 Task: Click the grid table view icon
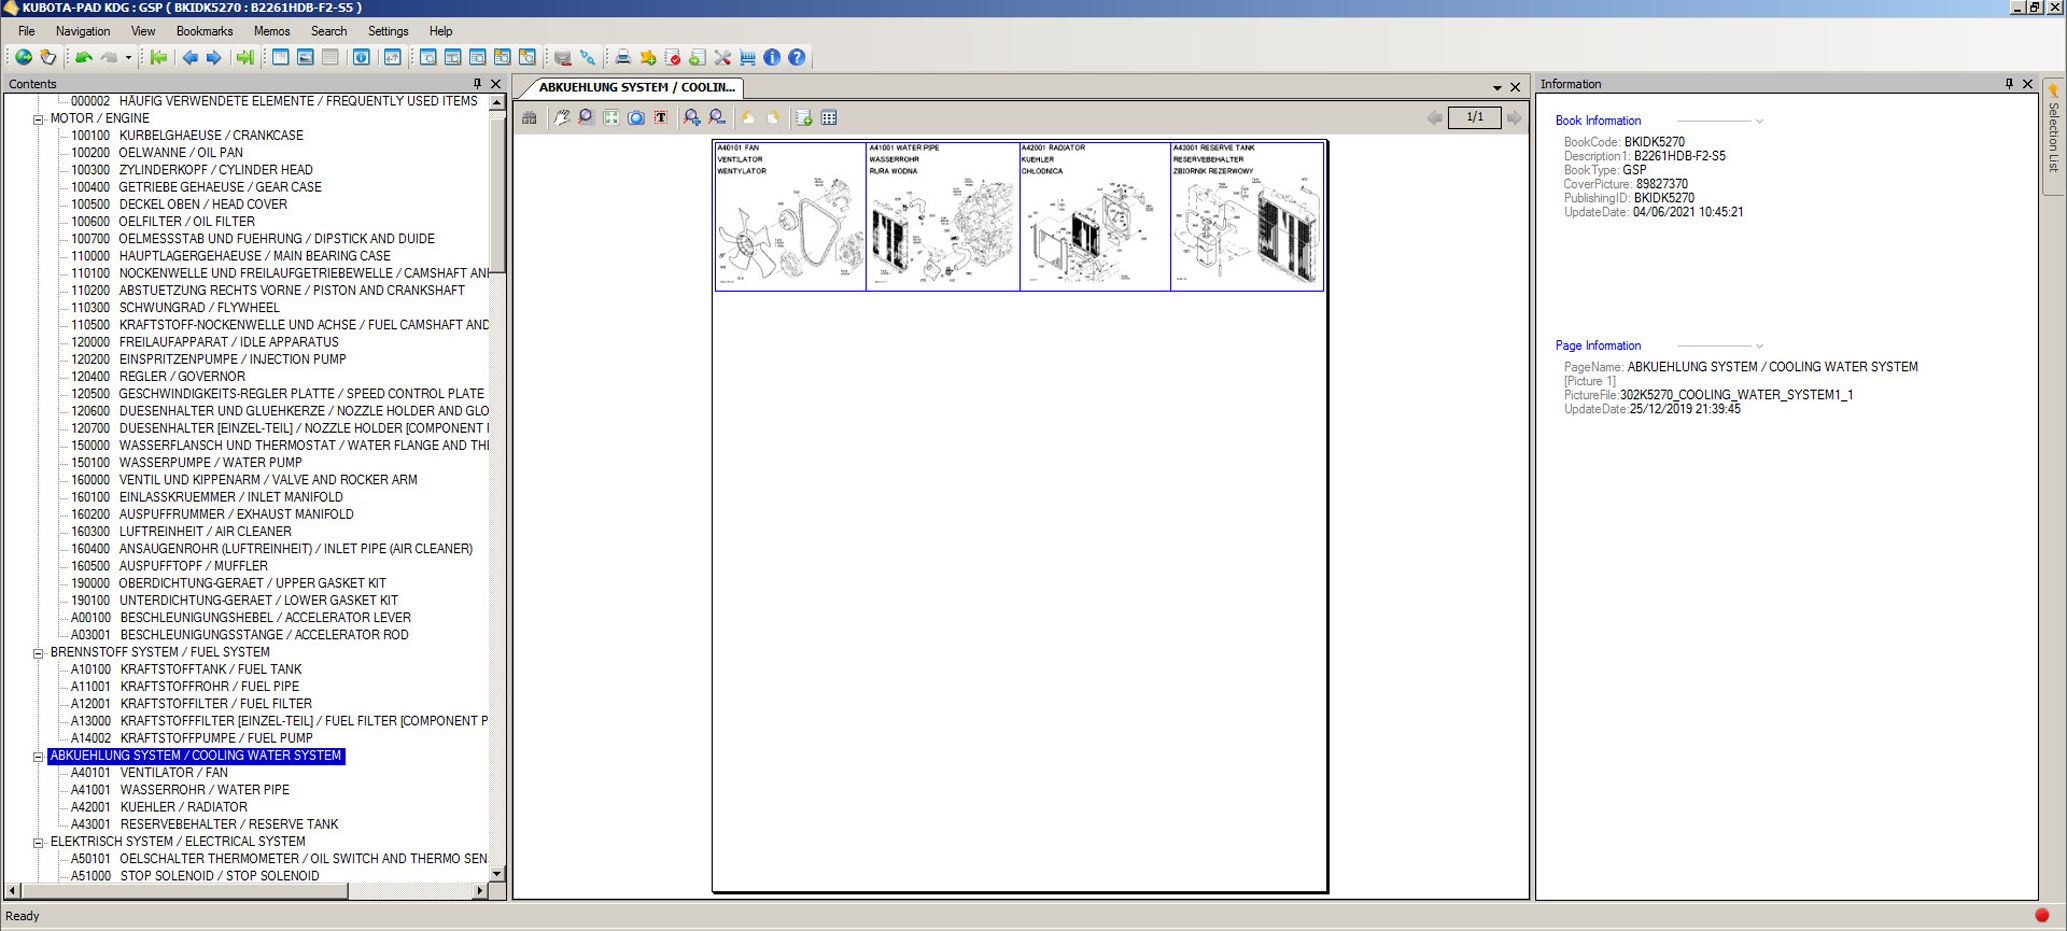829,118
